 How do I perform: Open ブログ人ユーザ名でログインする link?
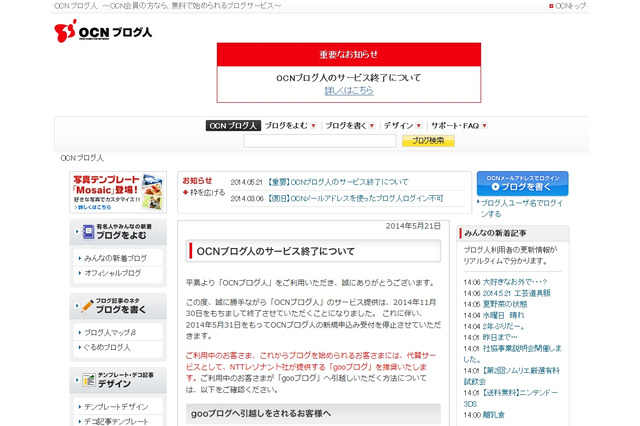coord(522,208)
